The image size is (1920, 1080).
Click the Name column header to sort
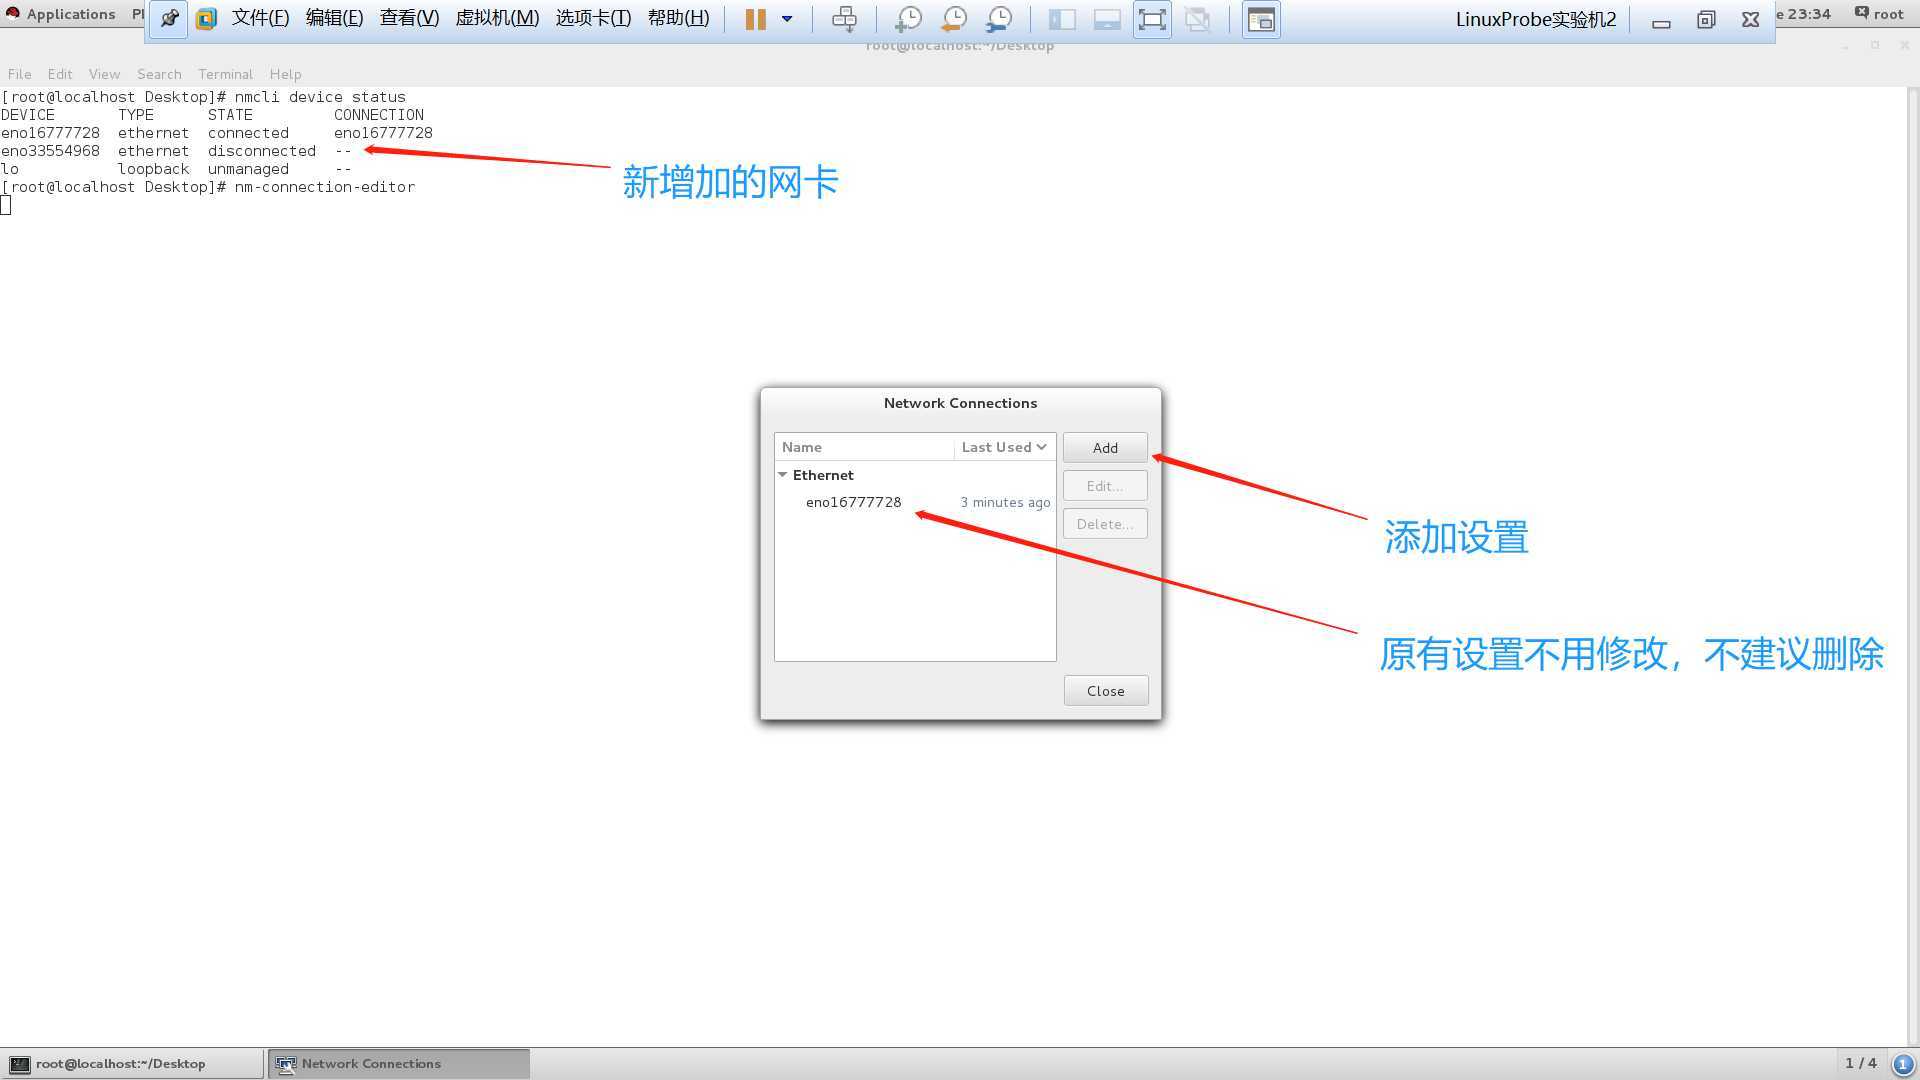[864, 447]
